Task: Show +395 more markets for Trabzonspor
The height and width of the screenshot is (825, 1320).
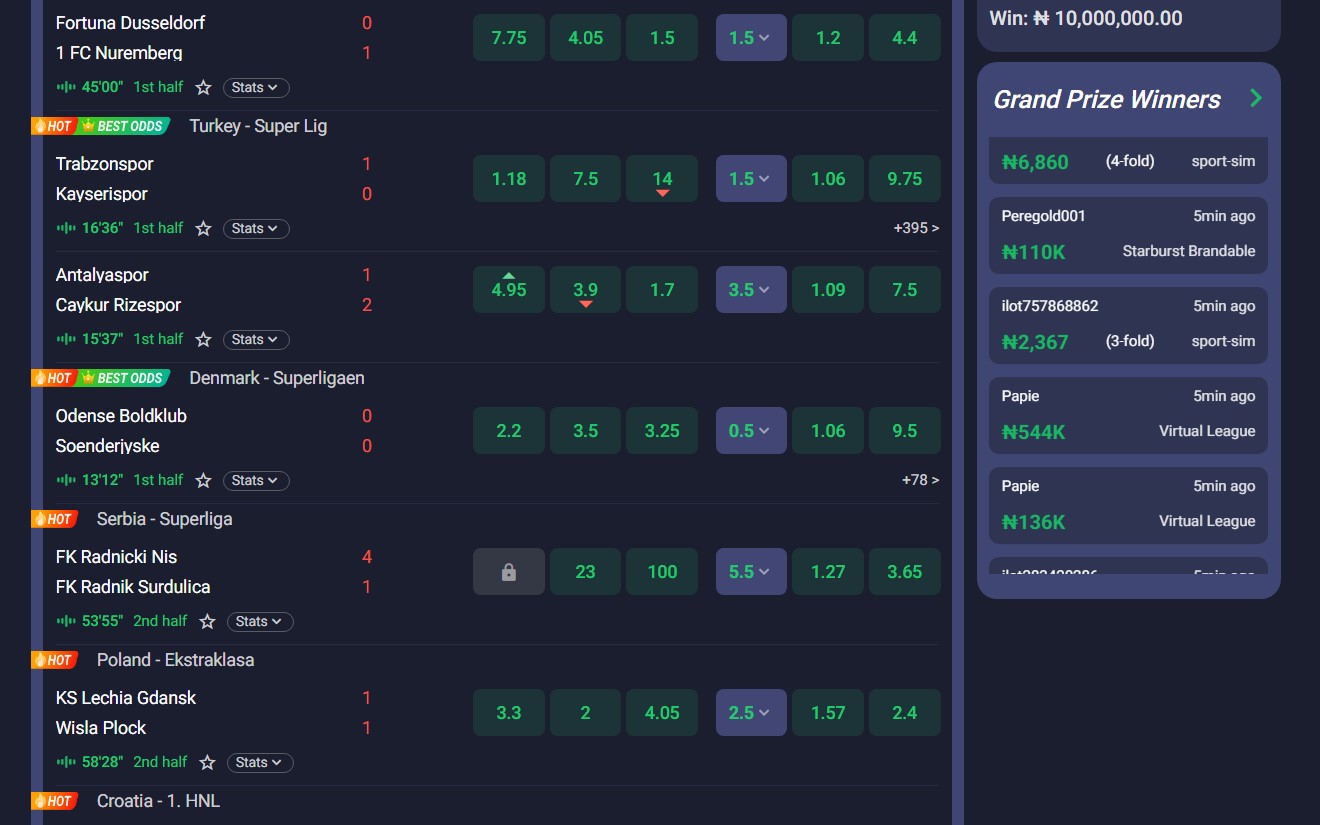Action: point(916,228)
